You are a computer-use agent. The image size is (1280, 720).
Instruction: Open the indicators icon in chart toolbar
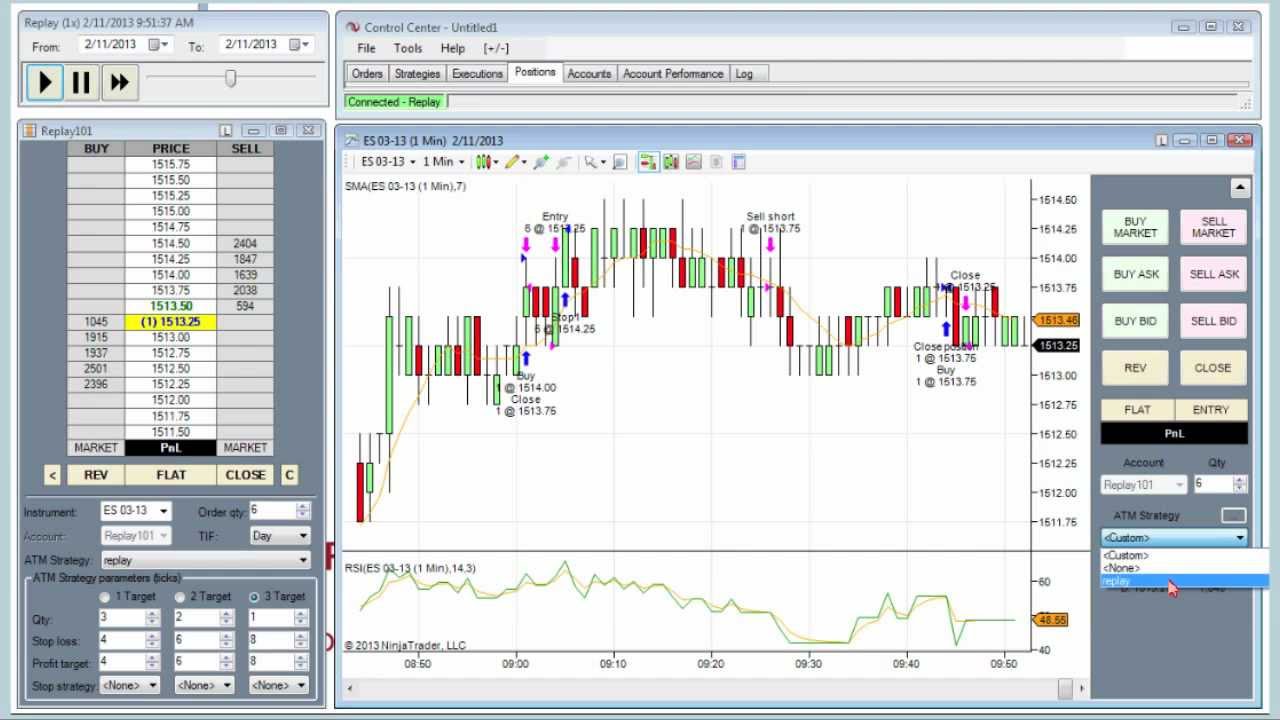click(693, 162)
